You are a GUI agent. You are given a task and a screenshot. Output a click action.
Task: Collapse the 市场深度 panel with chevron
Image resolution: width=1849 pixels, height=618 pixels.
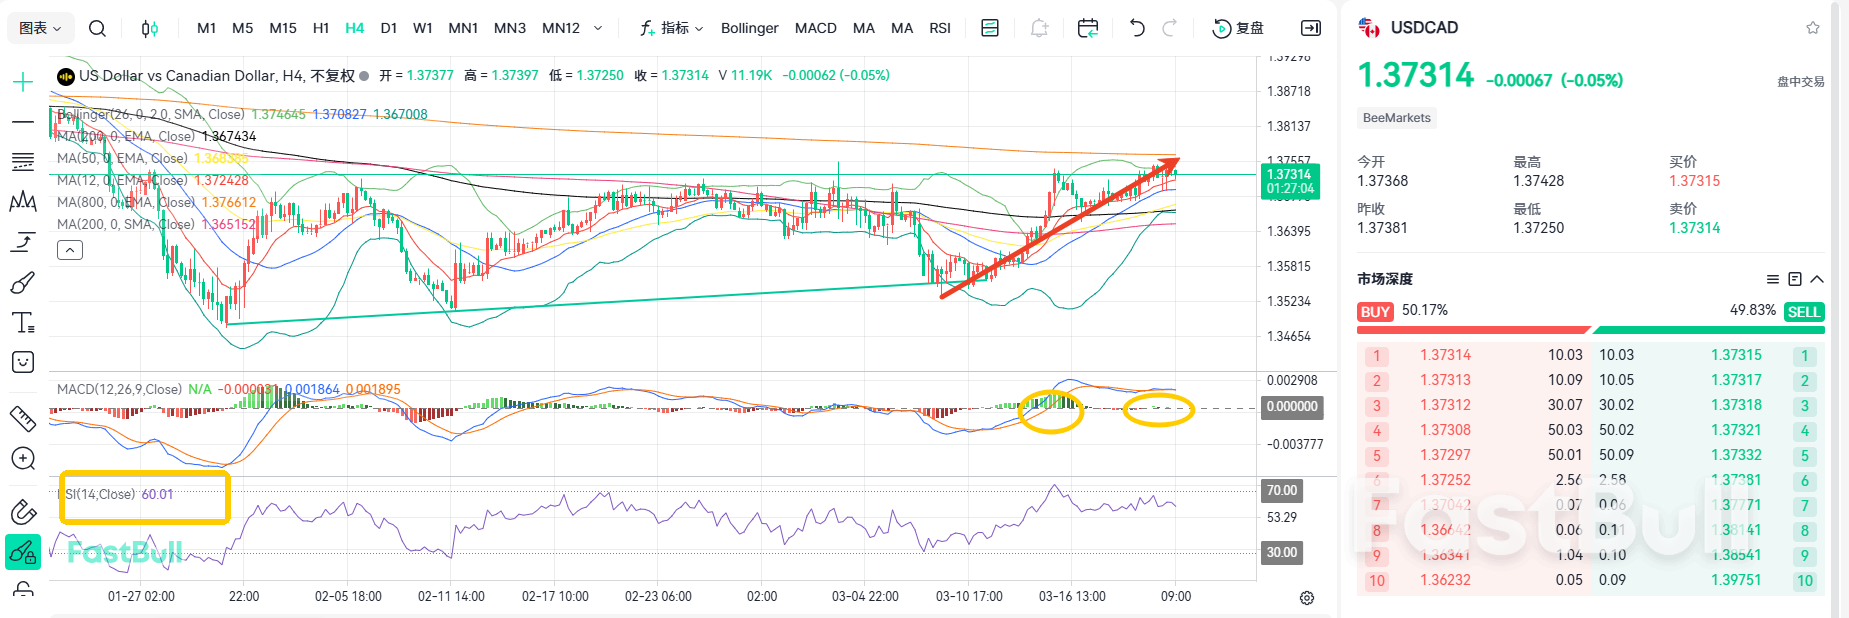1817,279
